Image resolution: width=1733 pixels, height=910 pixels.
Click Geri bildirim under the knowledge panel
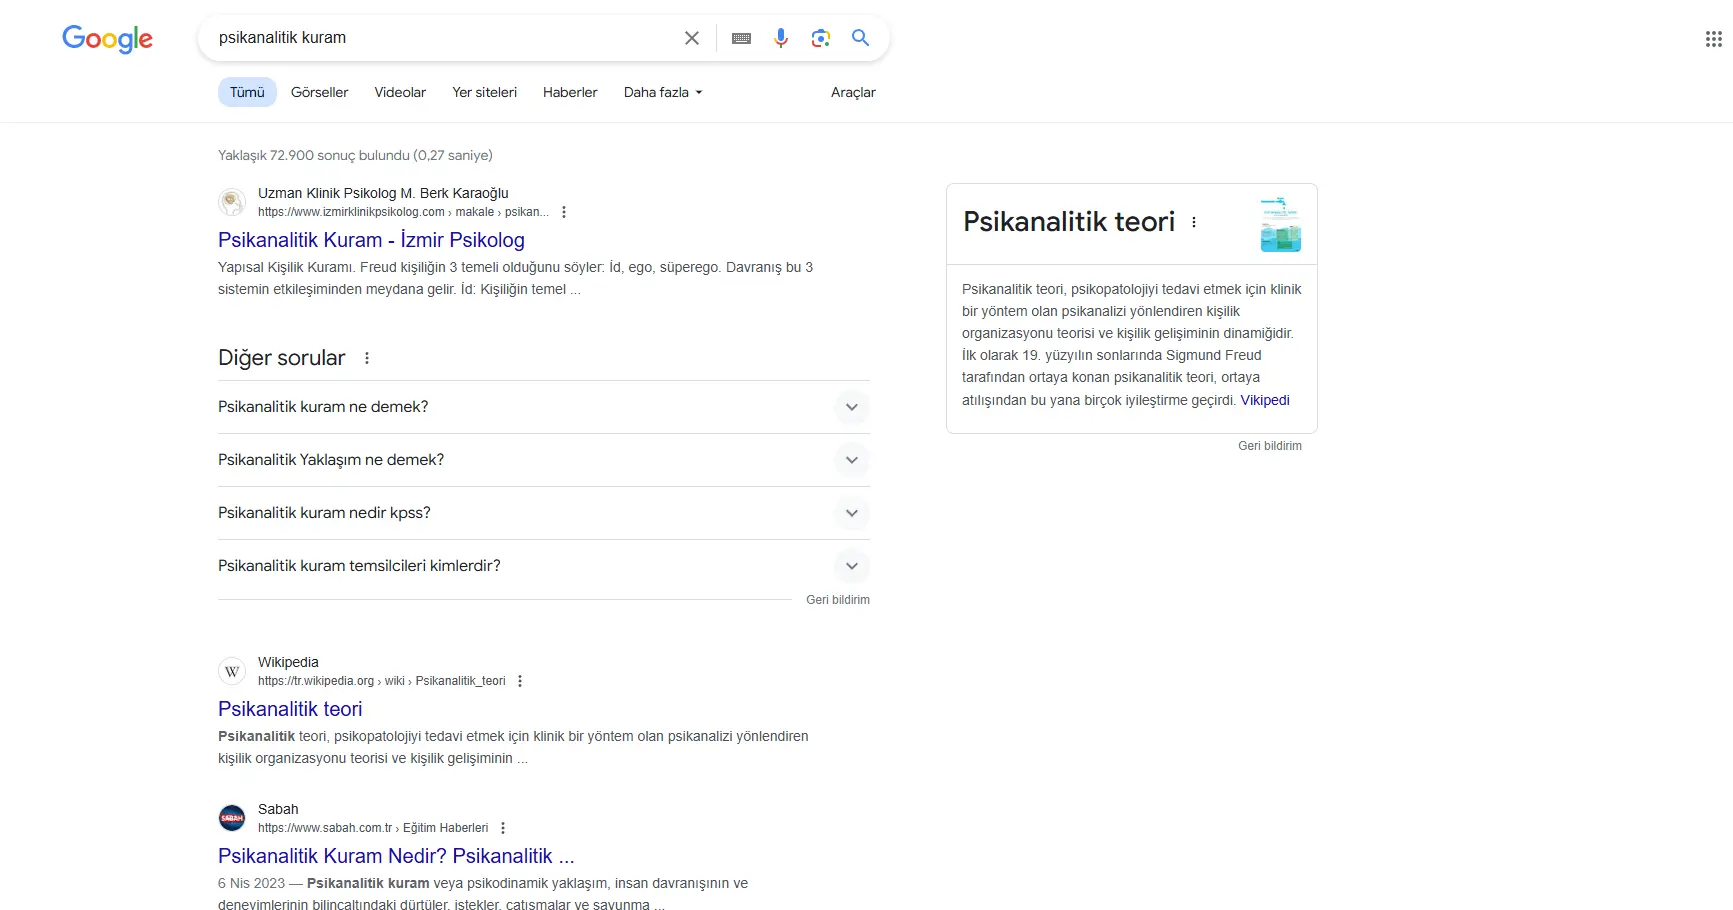(x=1270, y=446)
